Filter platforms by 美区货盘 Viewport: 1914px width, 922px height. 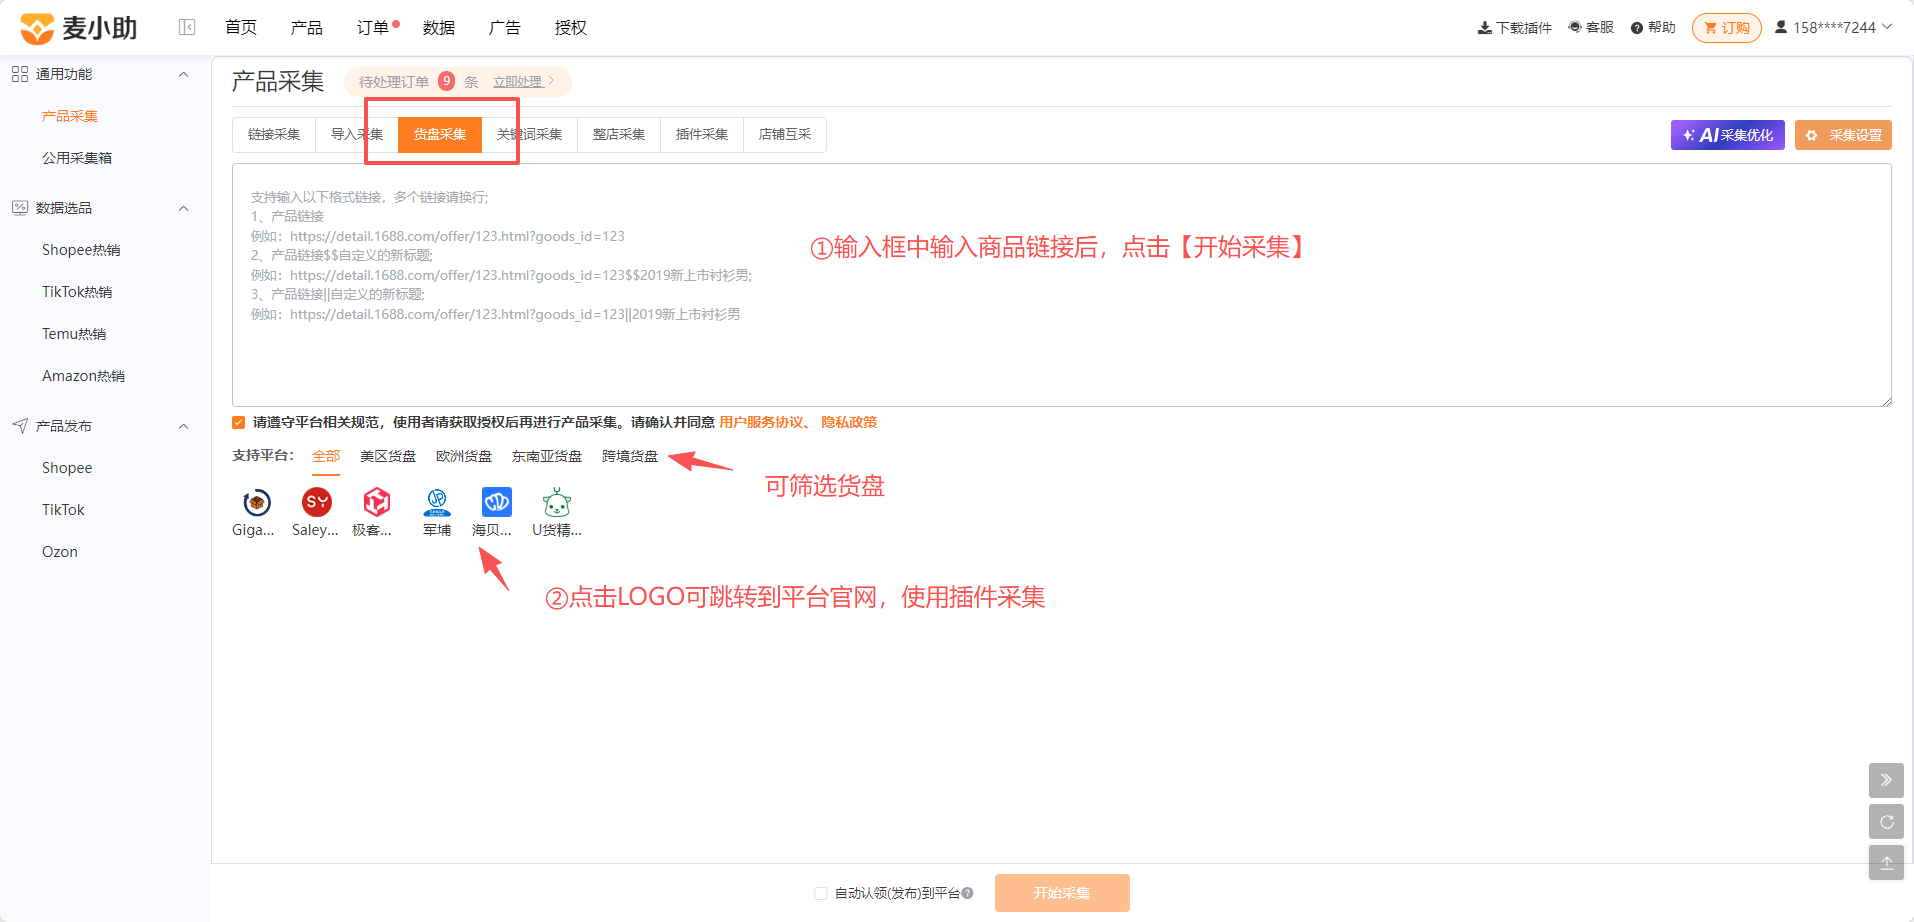tap(388, 456)
